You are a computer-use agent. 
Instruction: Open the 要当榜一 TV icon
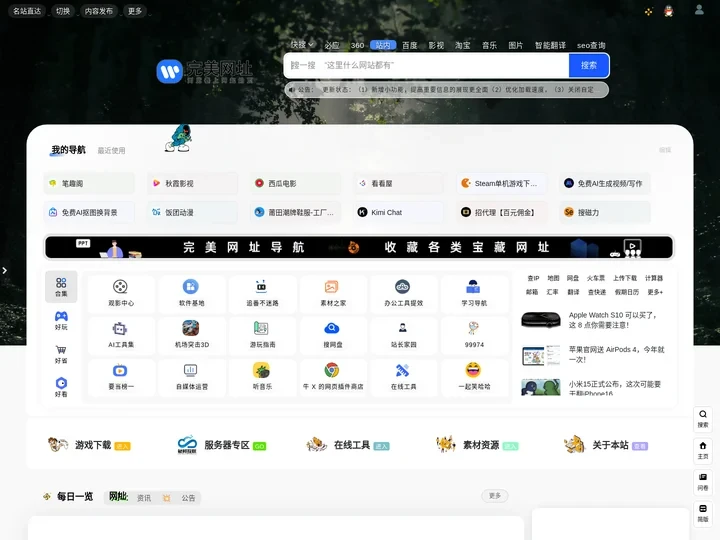[x=120, y=370]
